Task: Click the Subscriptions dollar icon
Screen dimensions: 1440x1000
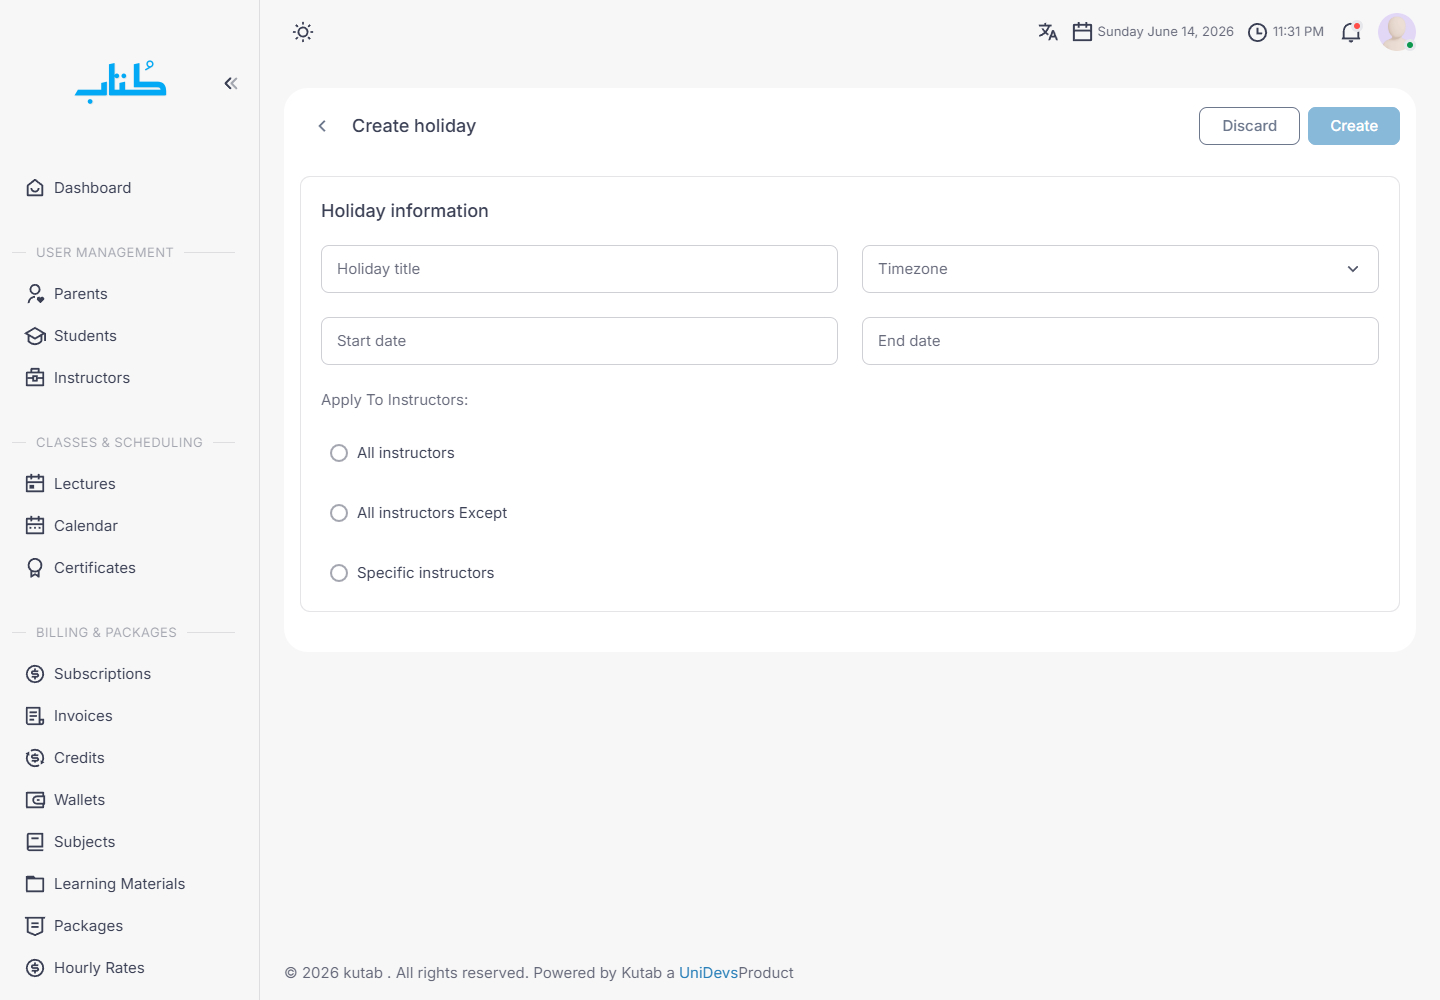Action: (x=35, y=674)
